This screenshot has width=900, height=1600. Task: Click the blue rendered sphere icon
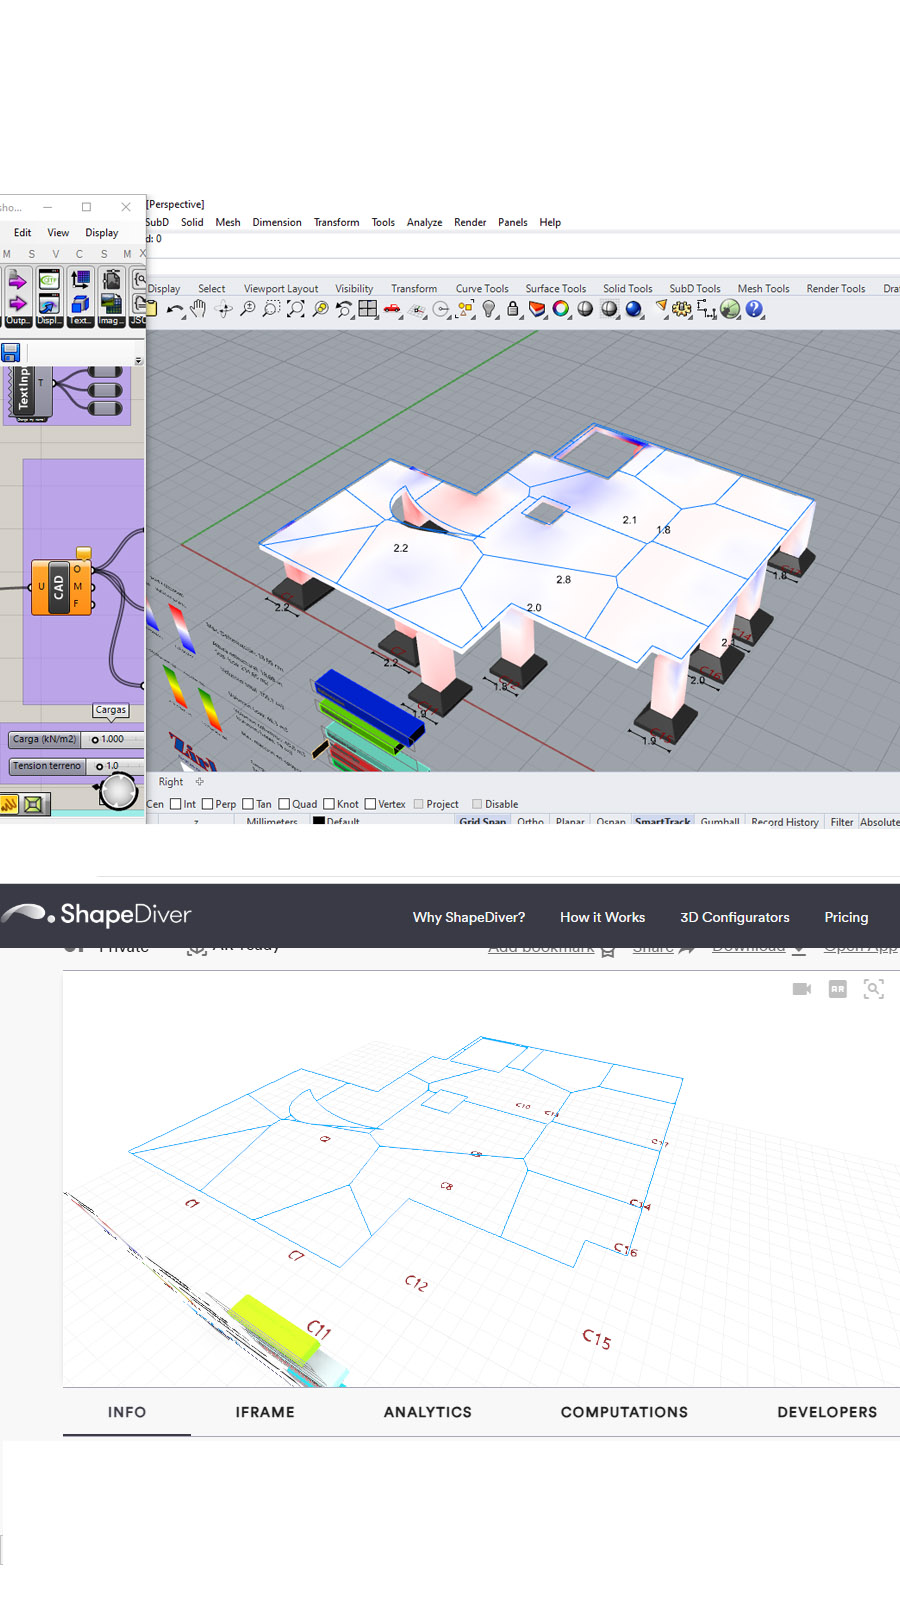(634, 309)
